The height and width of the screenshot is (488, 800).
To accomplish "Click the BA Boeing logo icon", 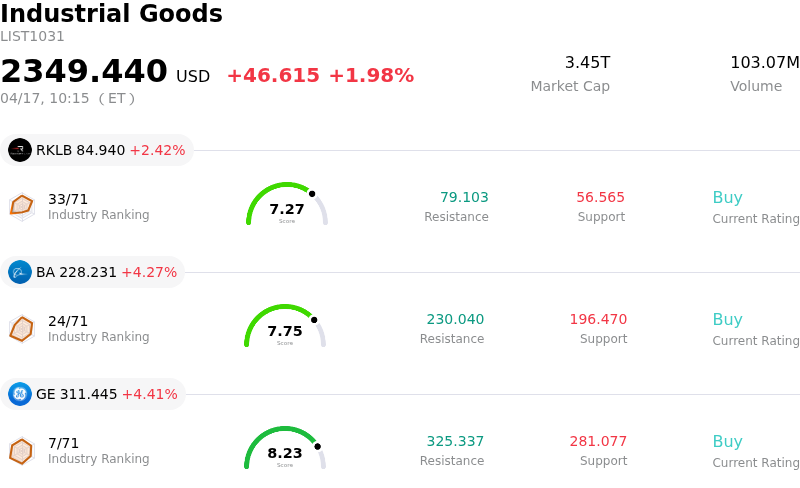I will 20,272.
